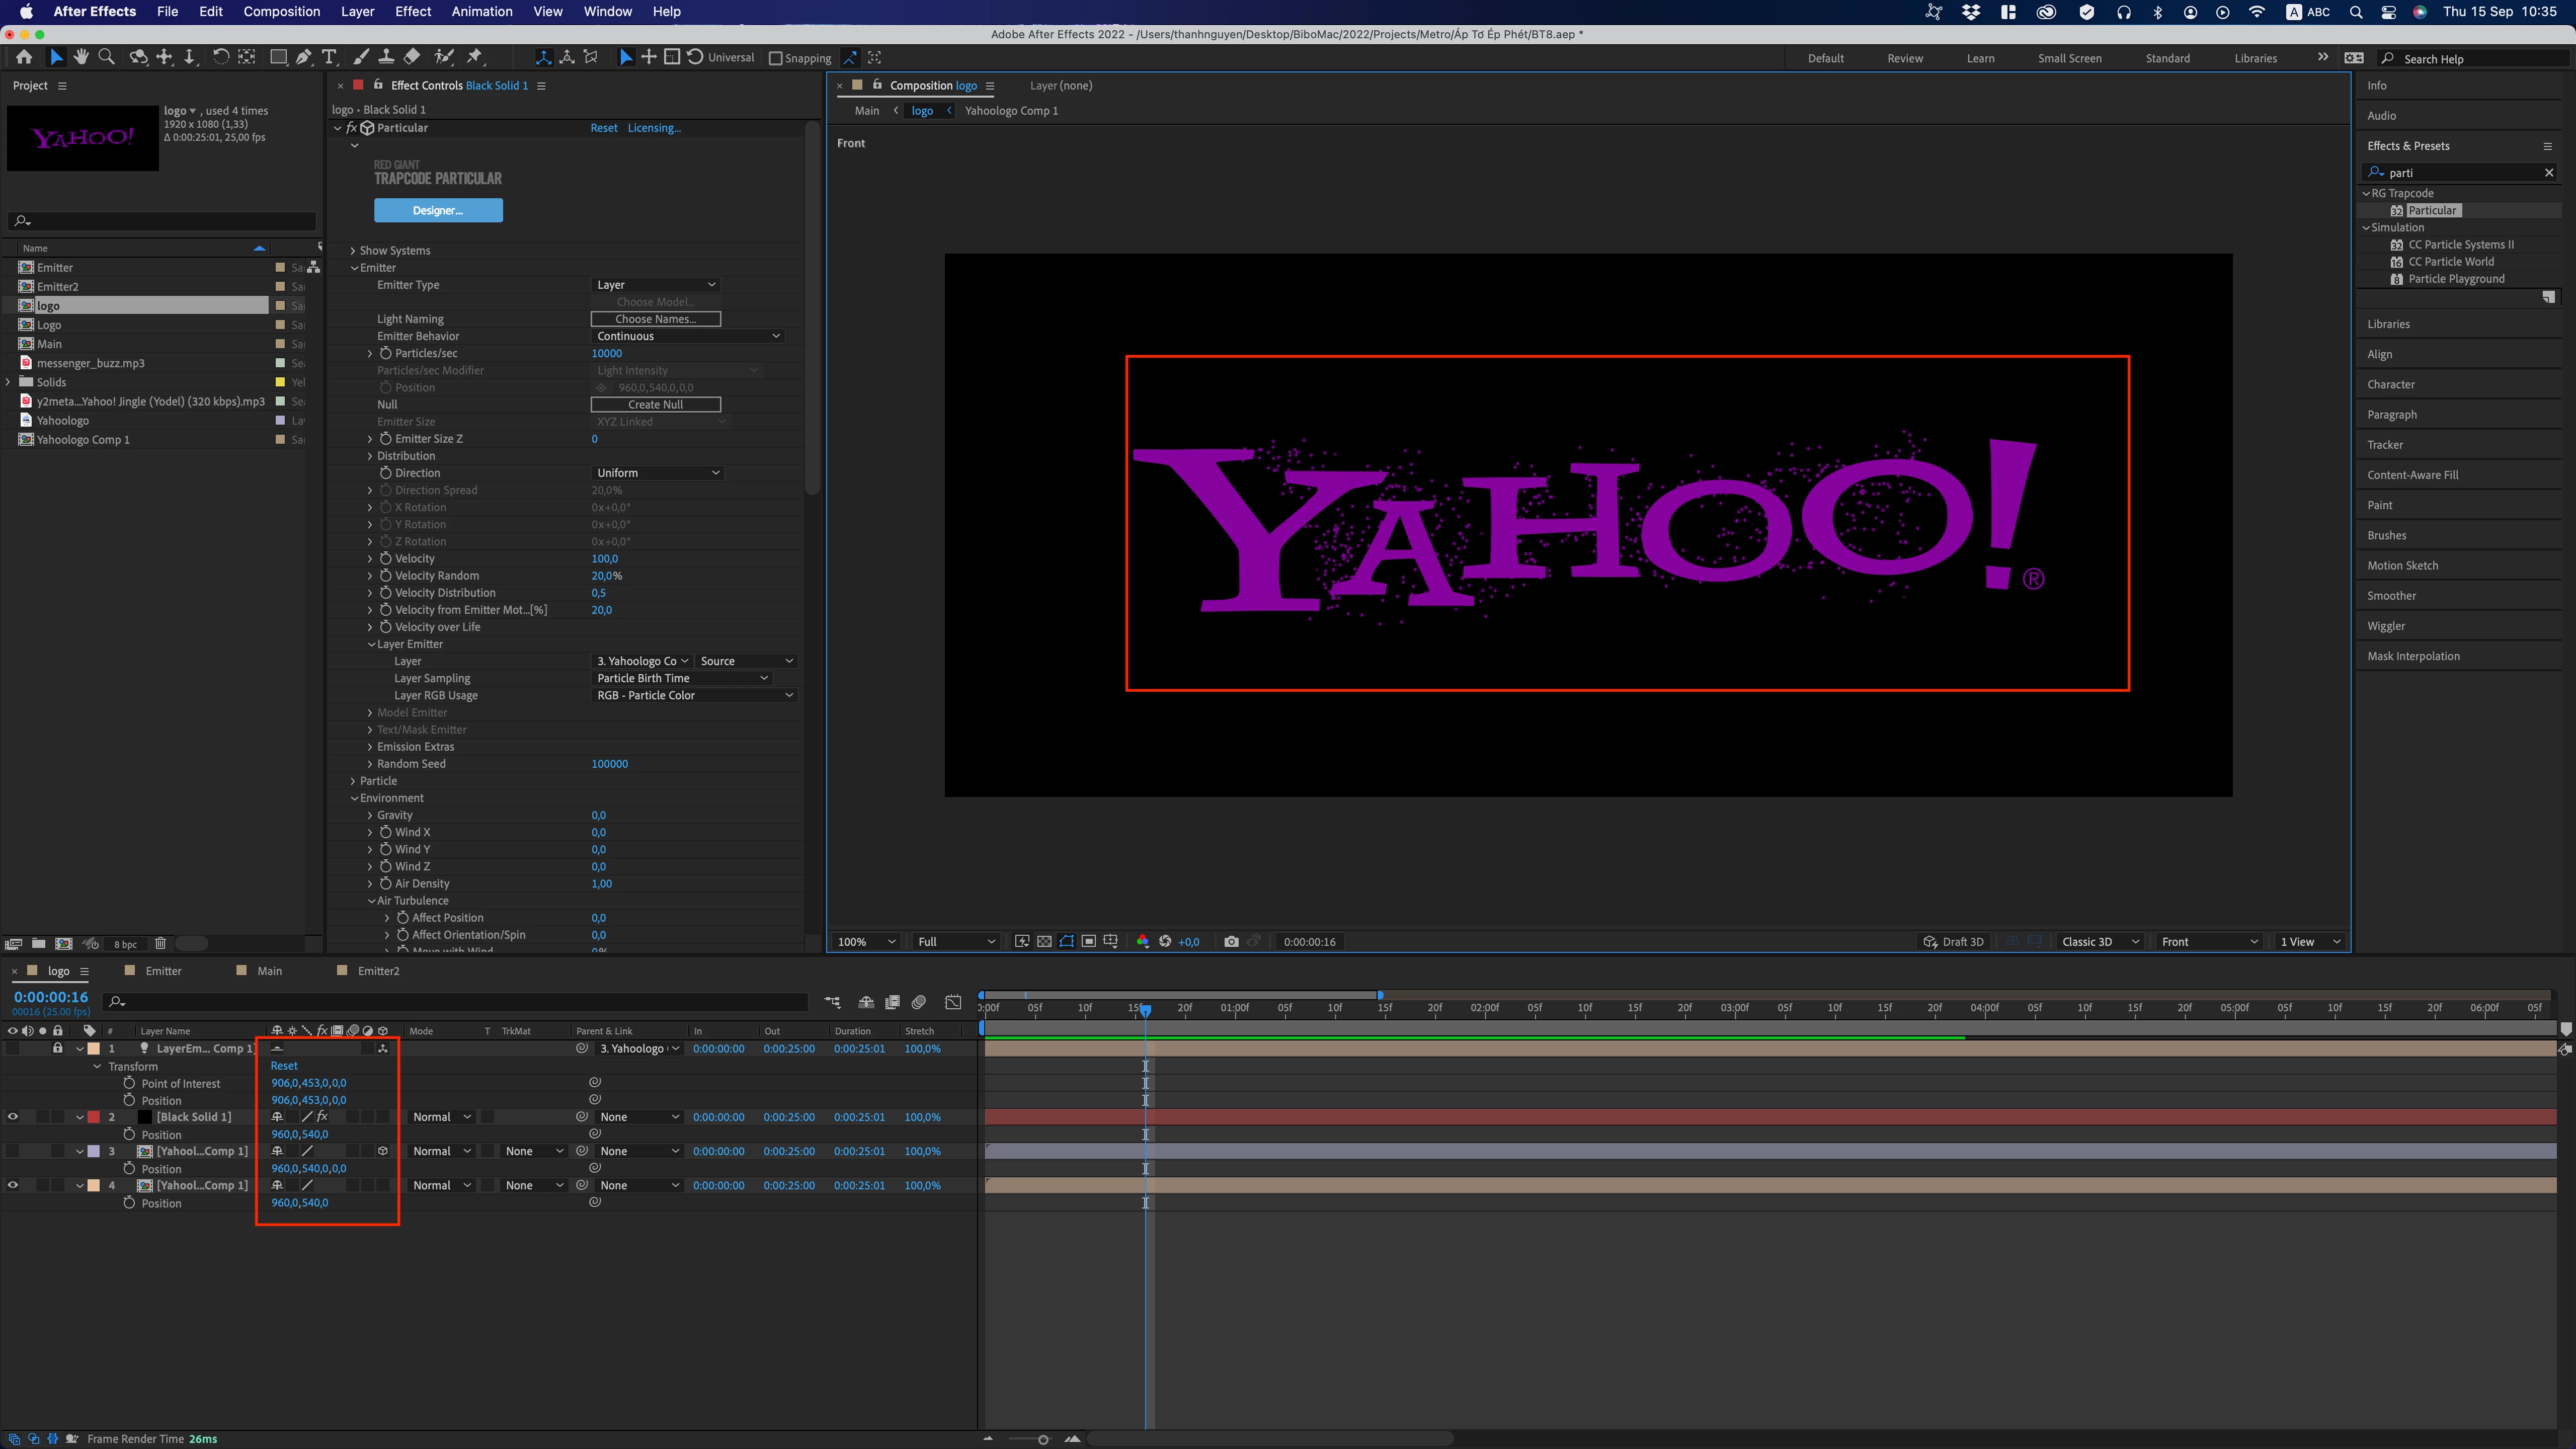Select the Roto Brush tool

(444, 58)
